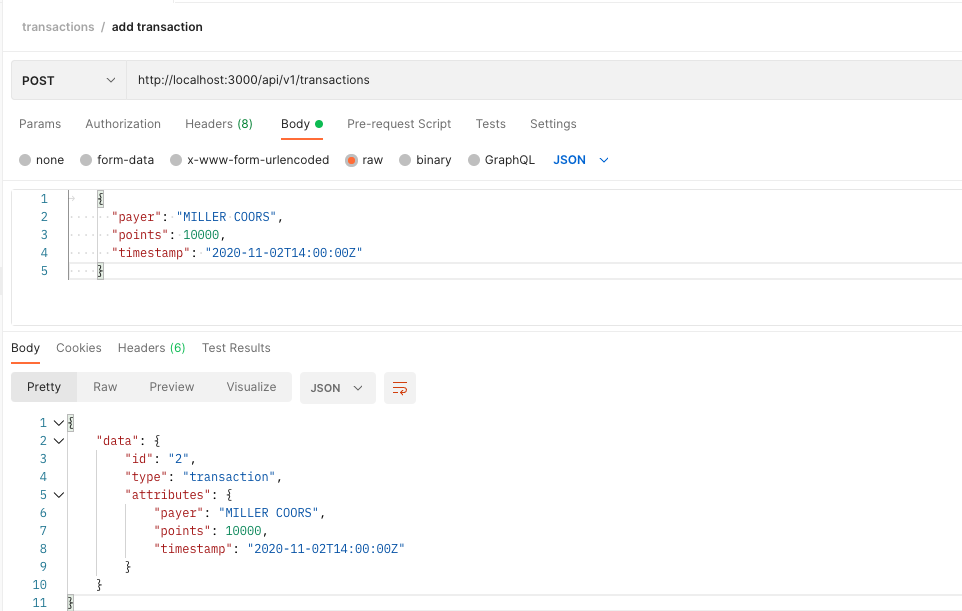The height and width of the screenshot is (611, 962).
Task: Click line number 11 in response viewer
Action: point(40,602)
